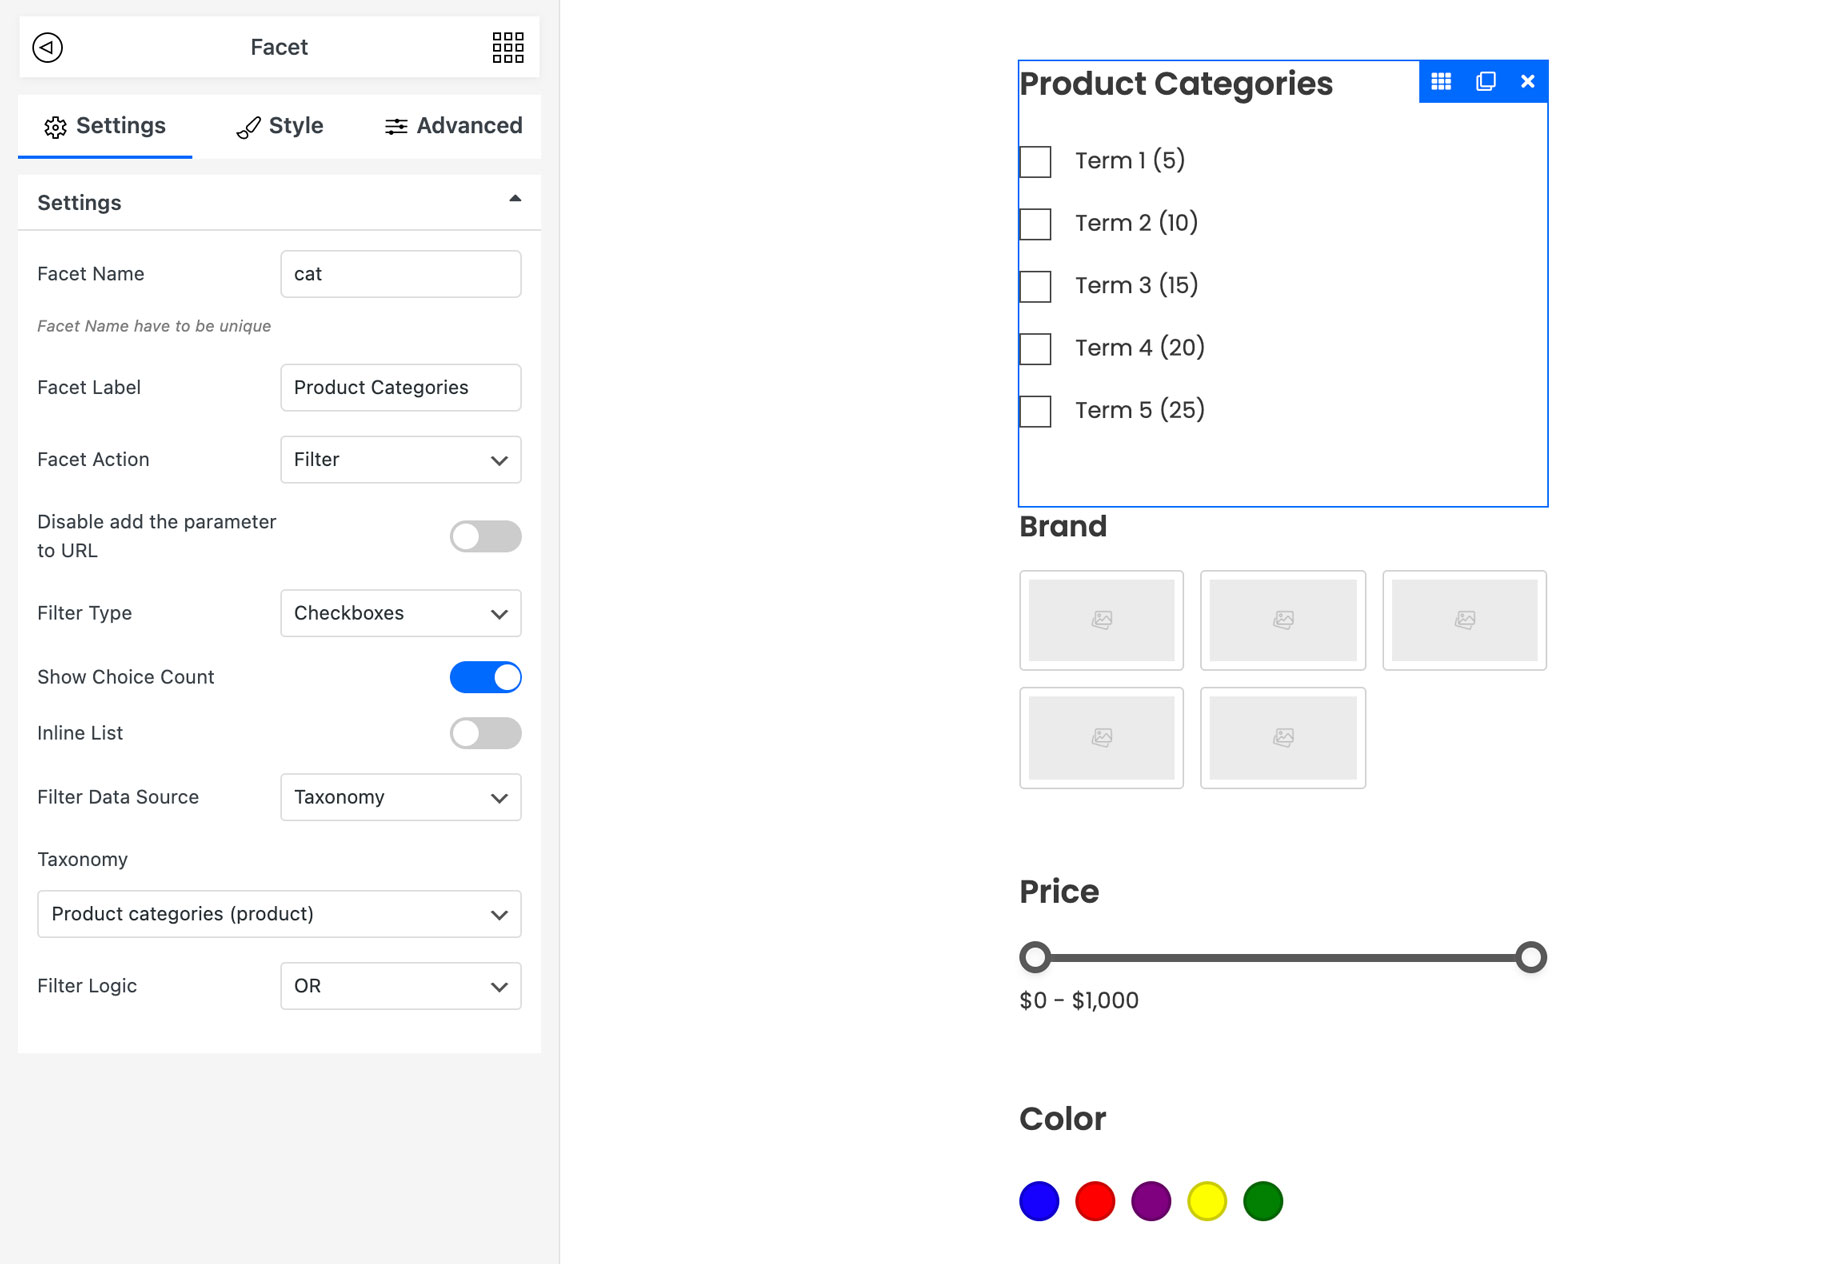The width and height of the screenshot is (1846, 1264).
Task: Click the back arrow in the Facet panel header
Action: 45,47
